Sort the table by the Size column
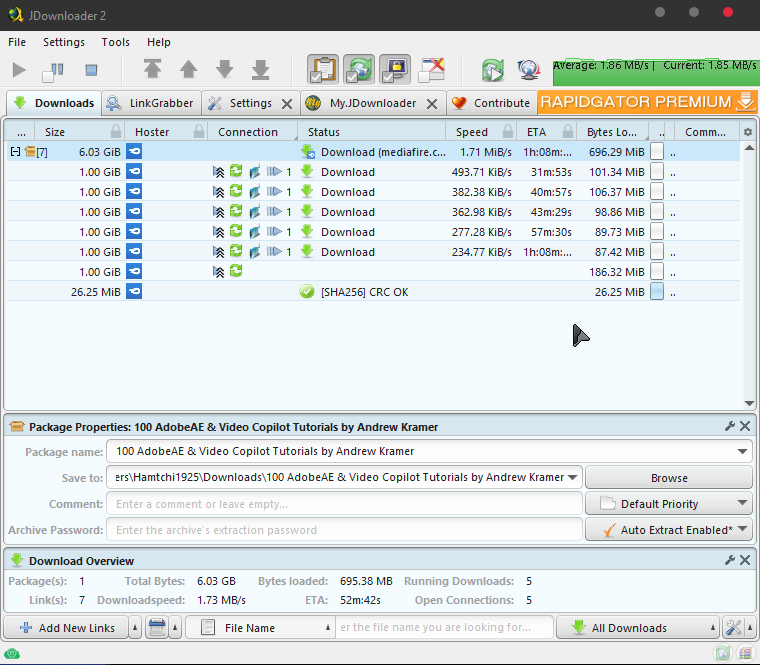Image resolution: width=760 pixels, height=665 pixels. (55, 132)
